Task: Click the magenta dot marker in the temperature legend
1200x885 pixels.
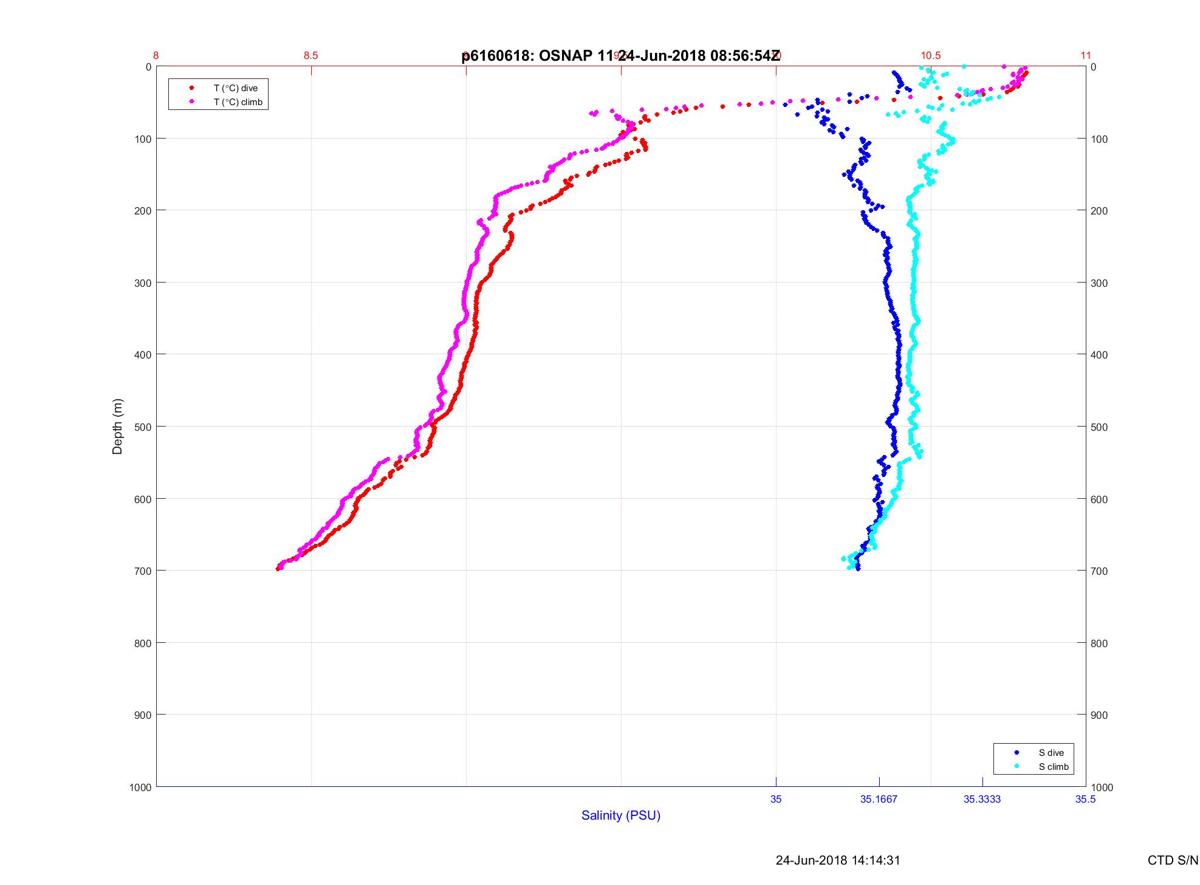Action: tap(191, 102)
